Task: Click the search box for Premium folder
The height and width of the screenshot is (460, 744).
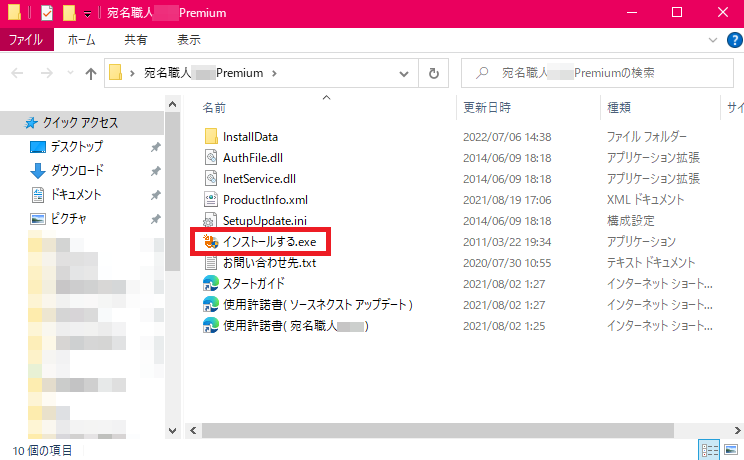Action: click(597, 73)
